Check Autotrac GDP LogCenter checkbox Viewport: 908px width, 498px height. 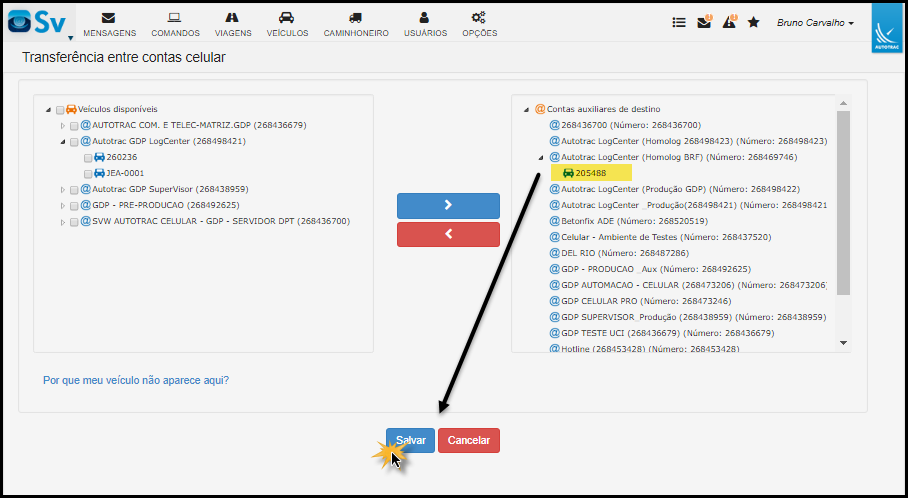[74, 142]
